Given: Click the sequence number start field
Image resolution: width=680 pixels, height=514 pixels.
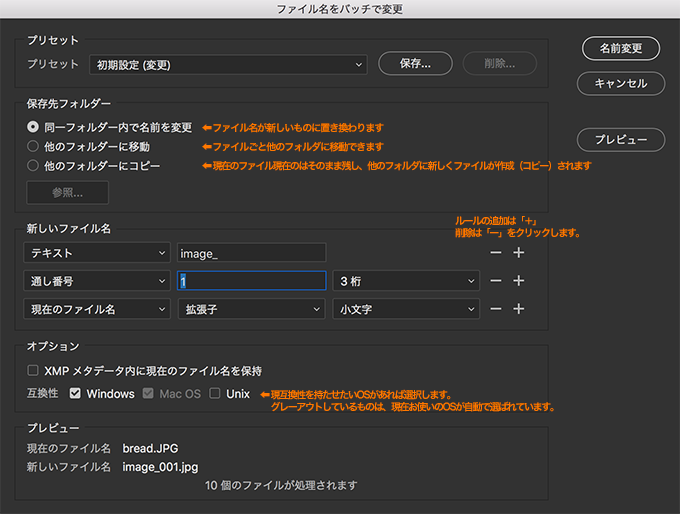Looking at the screenshot, I should pos(252,281).
